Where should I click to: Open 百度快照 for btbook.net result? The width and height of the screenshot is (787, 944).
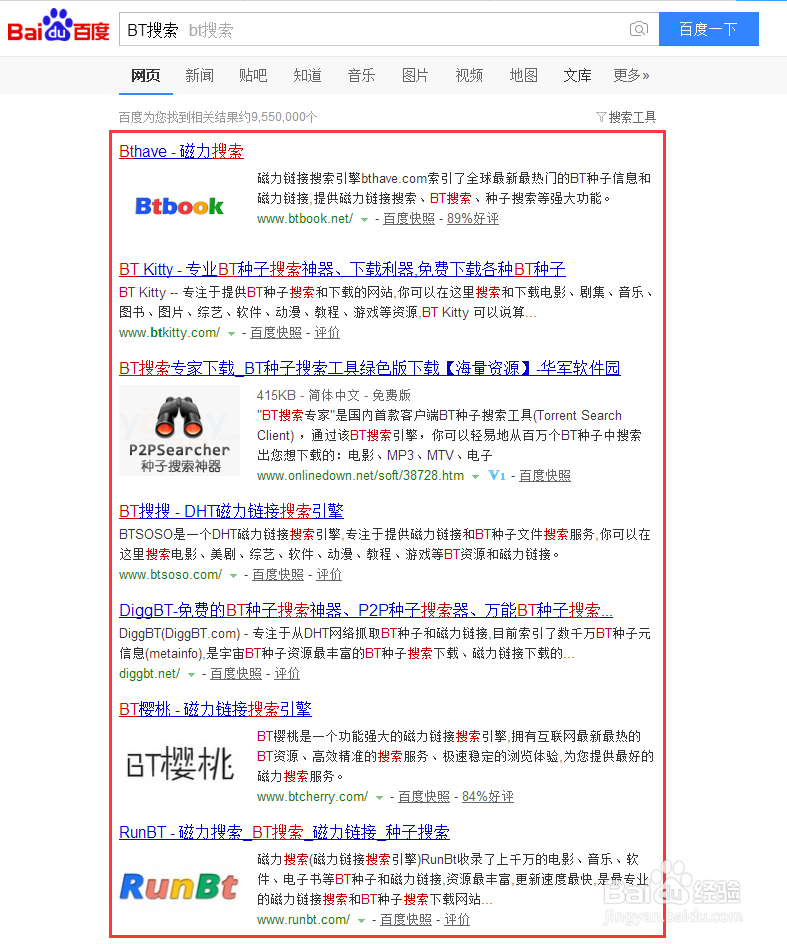coord(409,219)
